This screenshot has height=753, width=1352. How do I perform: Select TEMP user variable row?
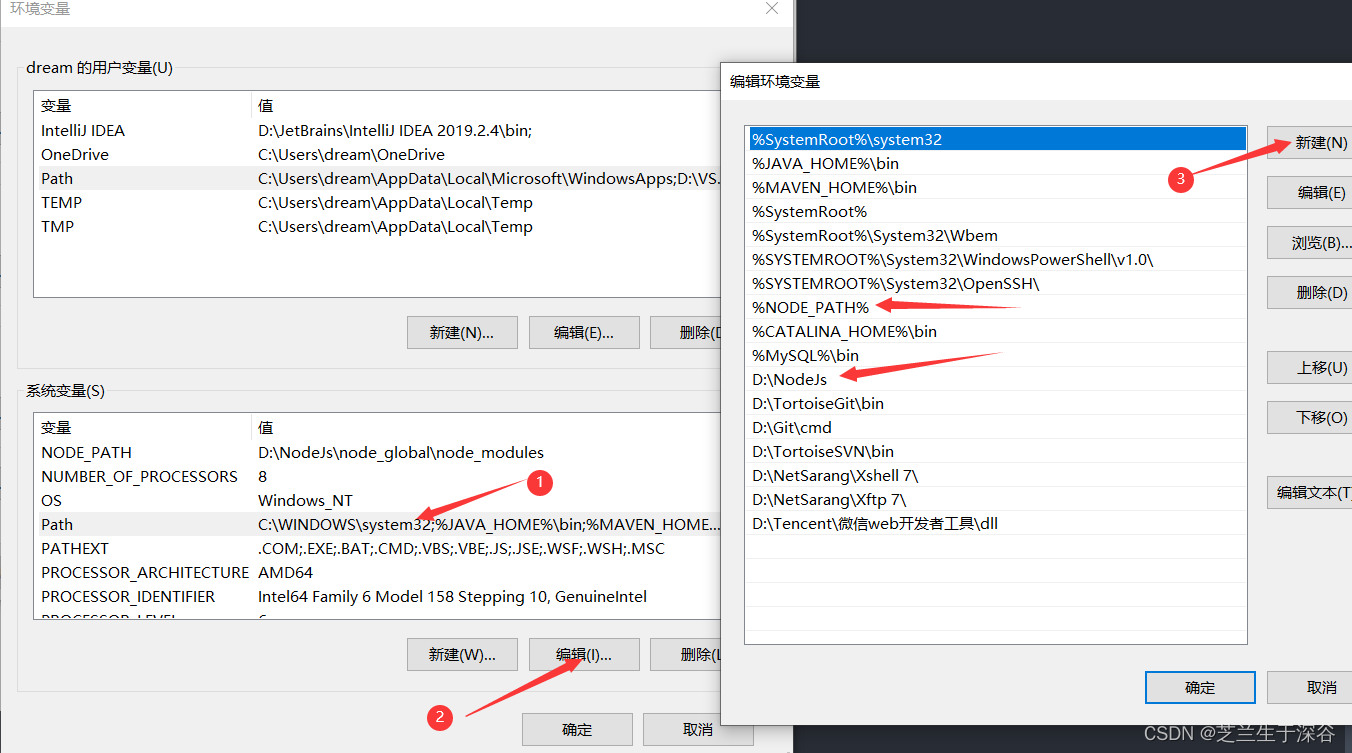[x=377, y=202]
